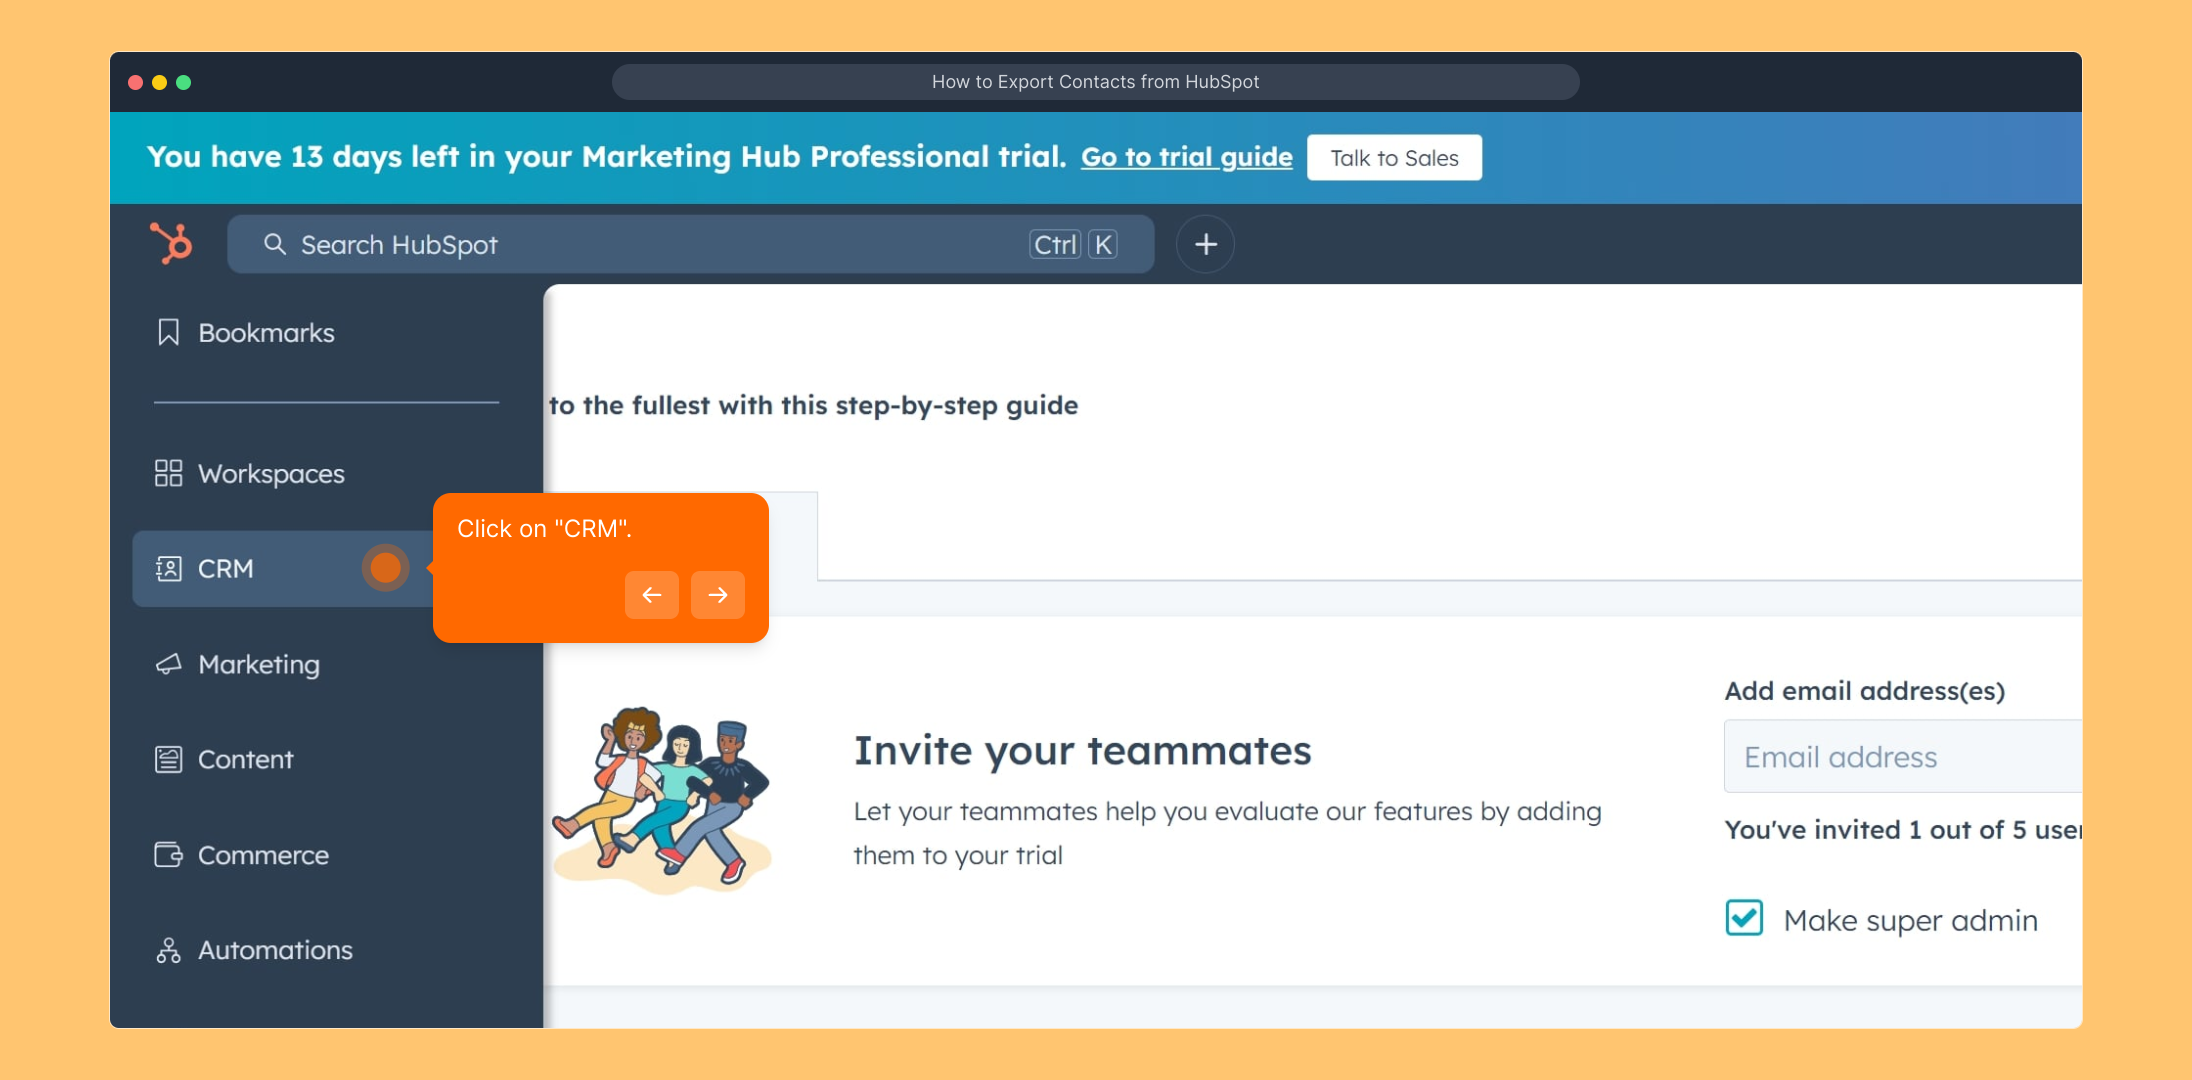Image resolution: width=2192 pixels, height=1080 pixels.
Task: Click the HubSpot sprocket logo
Action: pos(171,243)
